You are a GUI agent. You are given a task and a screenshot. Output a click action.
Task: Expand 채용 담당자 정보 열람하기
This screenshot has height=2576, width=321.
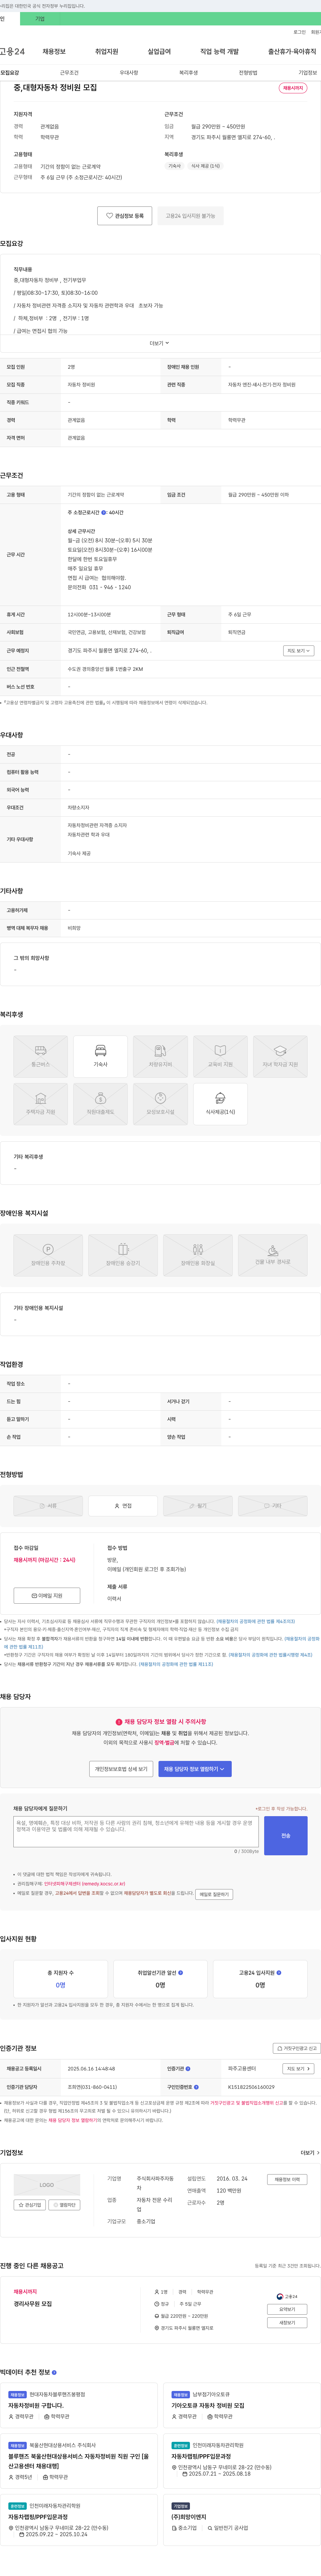[x=195, y=1769]
